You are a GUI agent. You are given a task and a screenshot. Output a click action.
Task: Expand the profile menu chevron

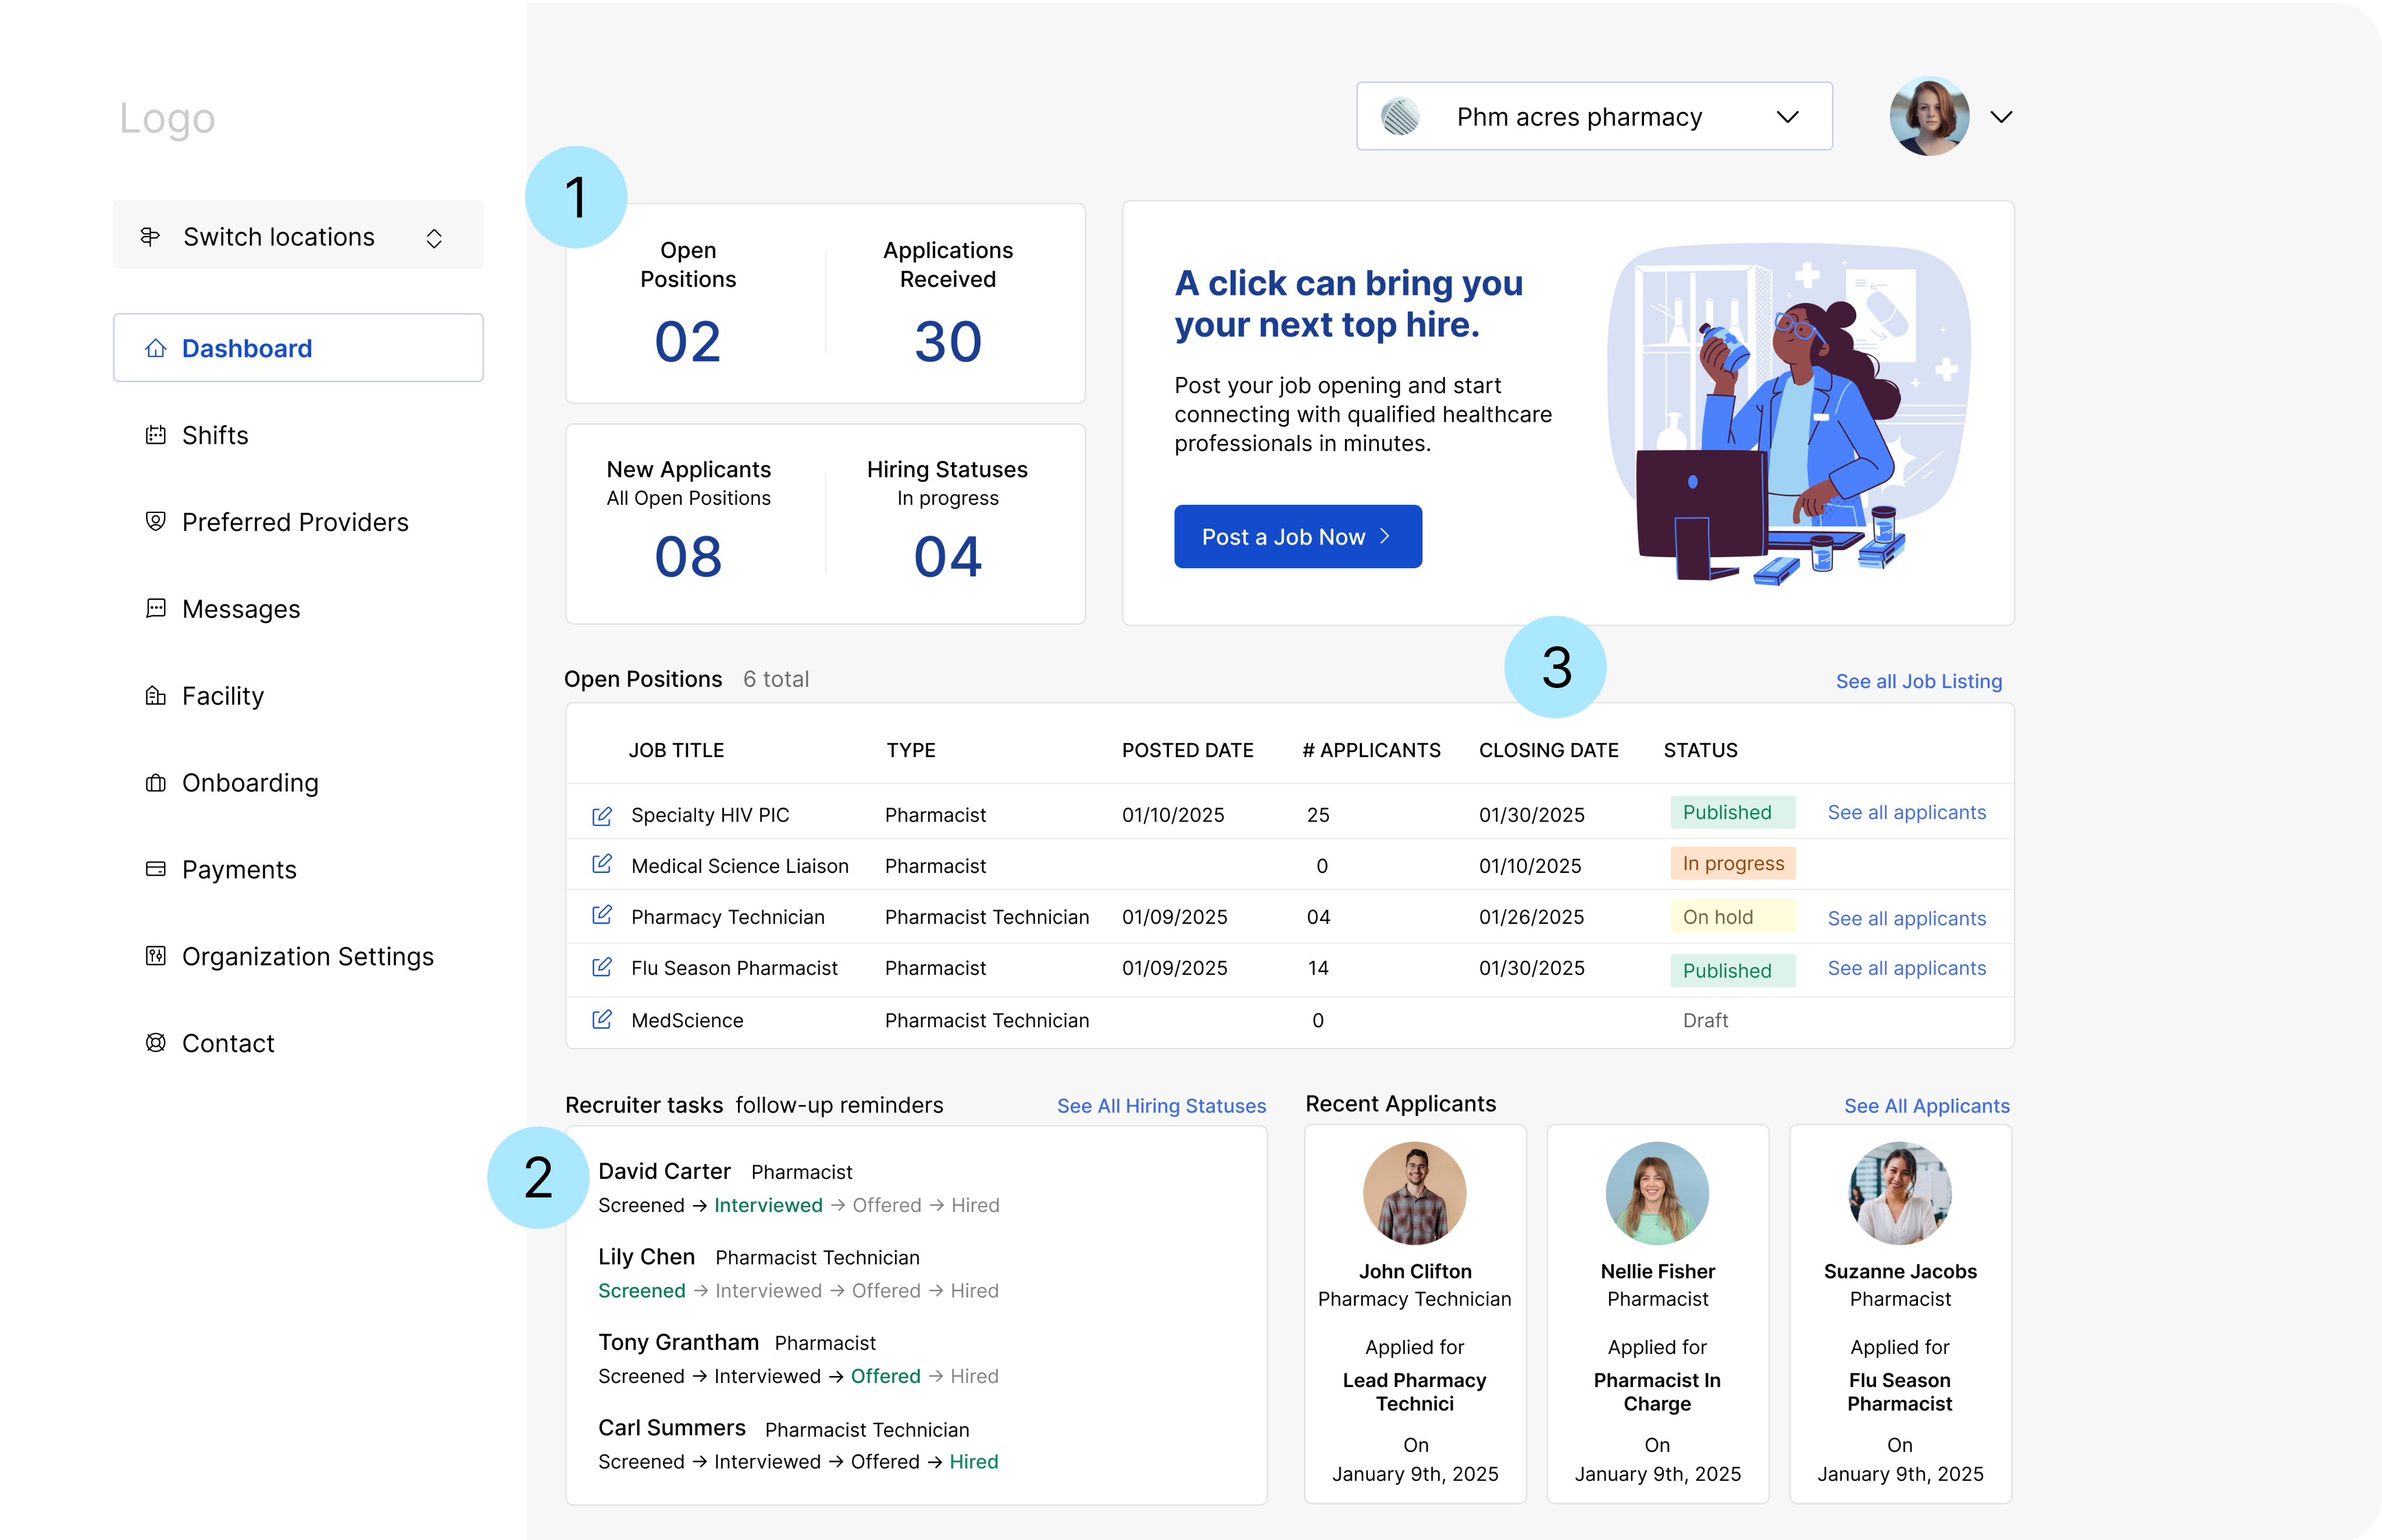[2001, 117]
